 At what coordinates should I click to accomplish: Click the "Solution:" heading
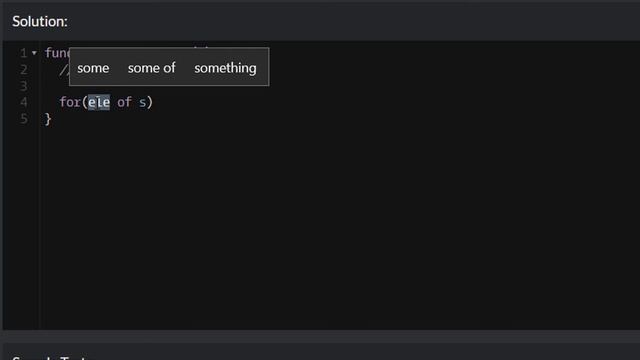[x=40, y=22]
